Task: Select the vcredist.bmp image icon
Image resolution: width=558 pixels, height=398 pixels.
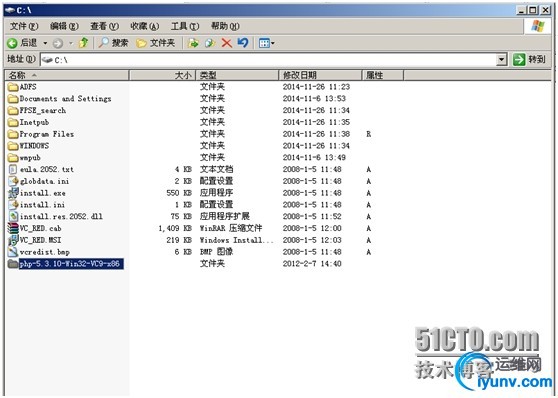Action: pyautogui.click(x=13, y=252)
